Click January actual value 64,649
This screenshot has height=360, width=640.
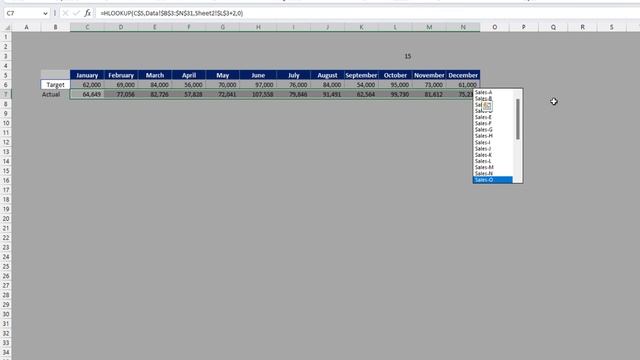point(87,94)
